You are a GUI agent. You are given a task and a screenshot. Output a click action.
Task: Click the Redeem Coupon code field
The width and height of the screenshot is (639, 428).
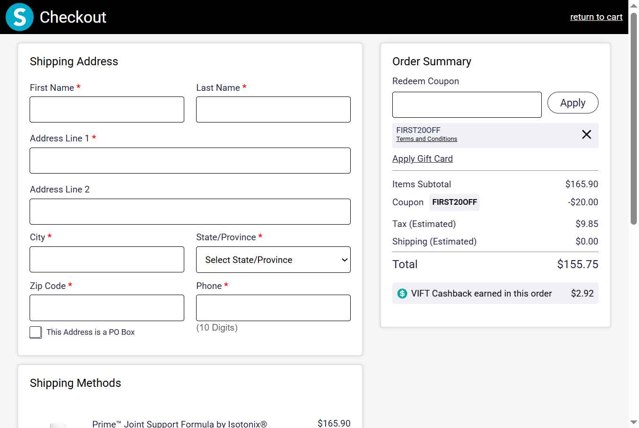467,105
